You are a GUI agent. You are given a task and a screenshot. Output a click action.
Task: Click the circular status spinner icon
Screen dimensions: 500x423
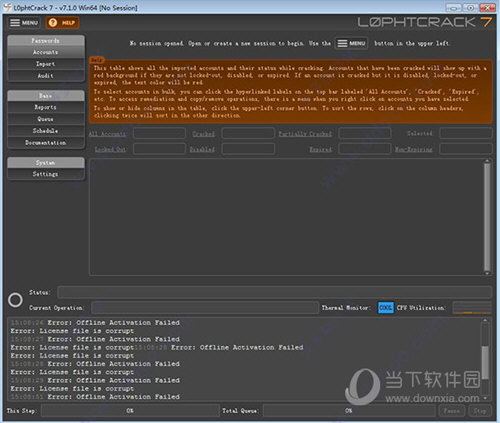pyautogui.click(x=15, y=300)
